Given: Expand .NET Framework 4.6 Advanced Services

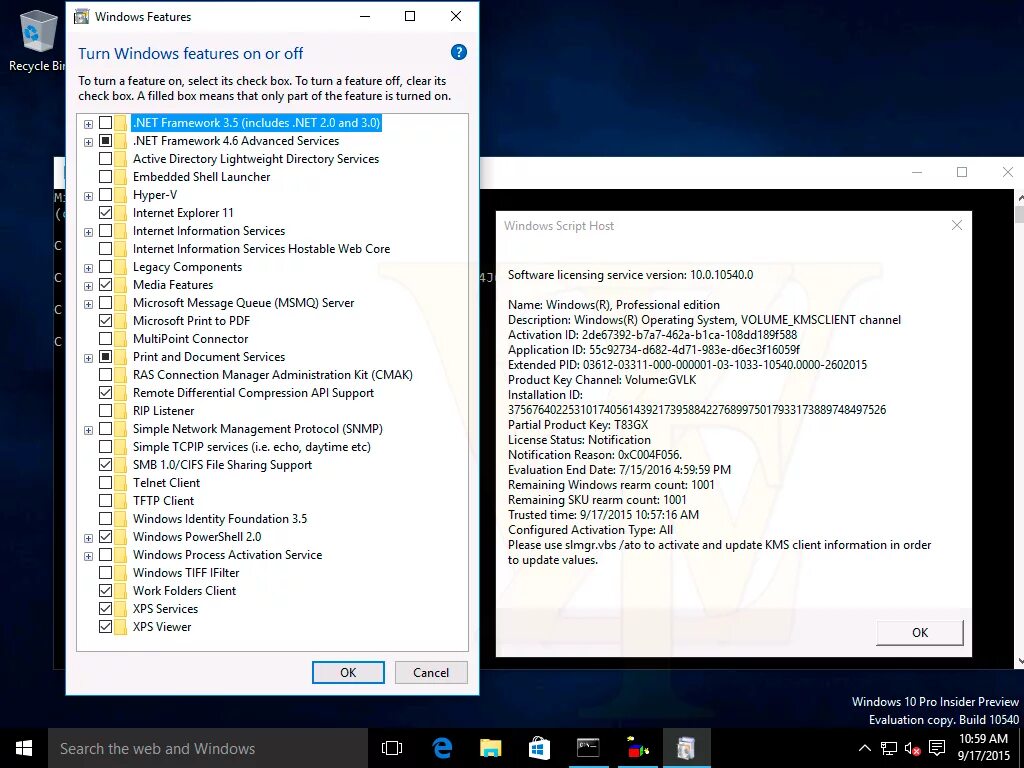Looking at the screenshot, I should [88, 142].
